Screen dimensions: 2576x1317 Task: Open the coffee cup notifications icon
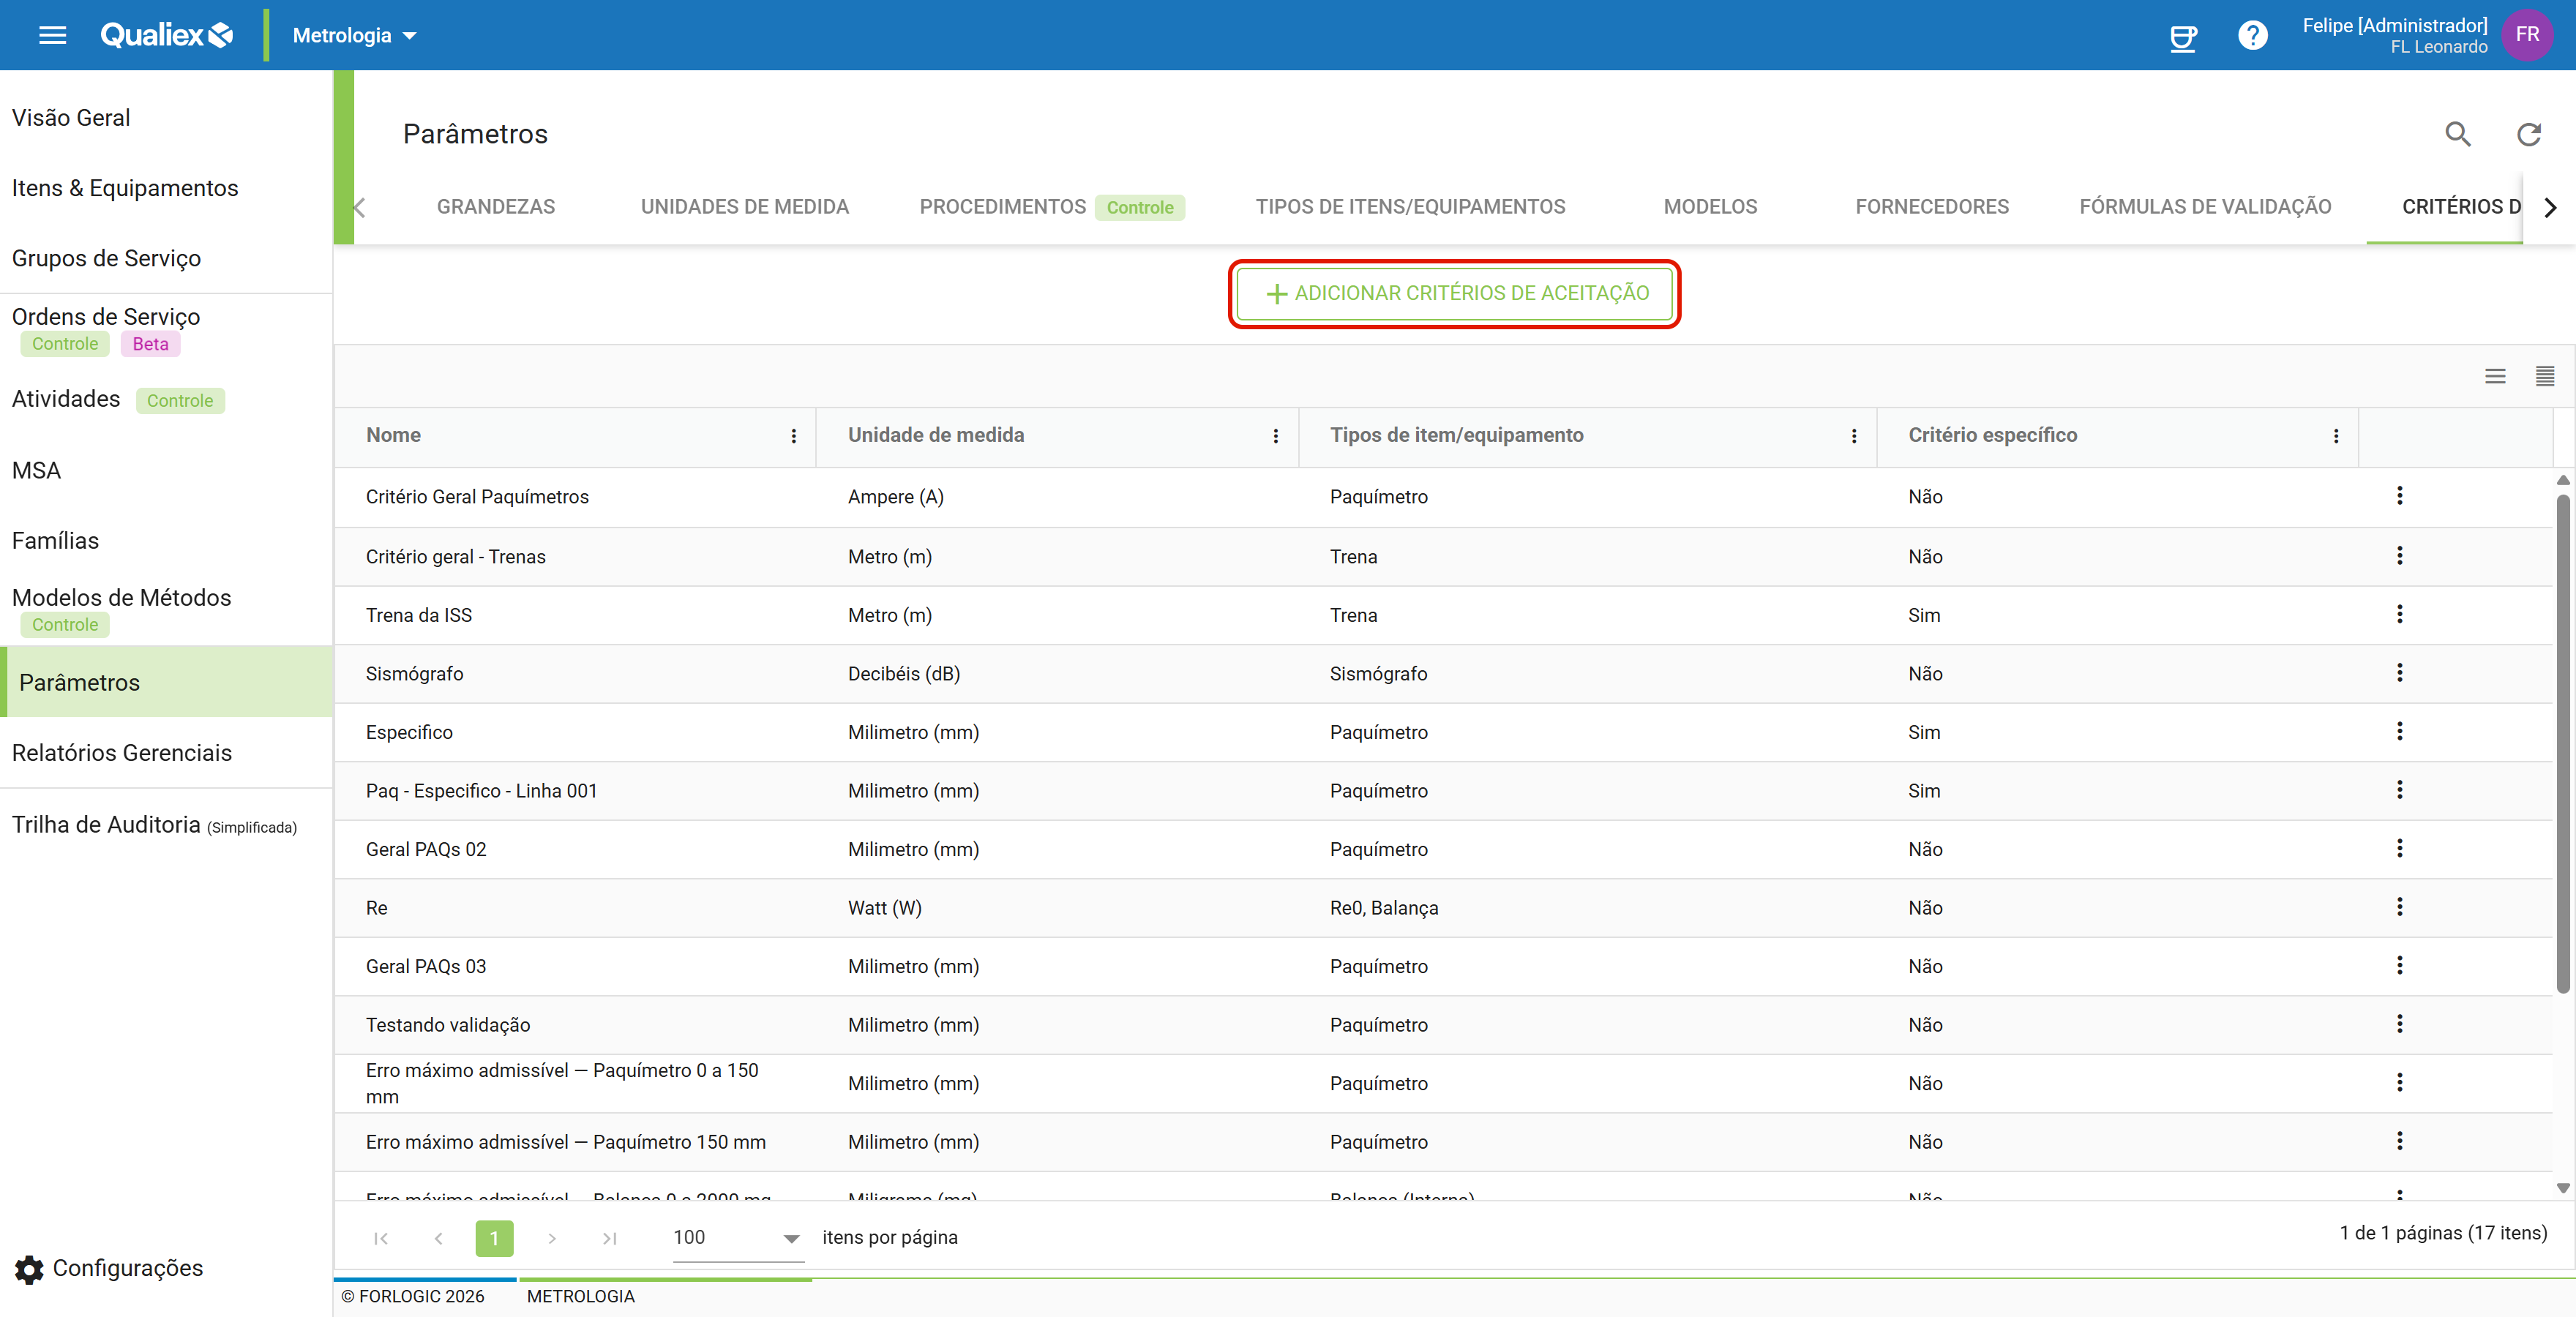[2183, 37]
